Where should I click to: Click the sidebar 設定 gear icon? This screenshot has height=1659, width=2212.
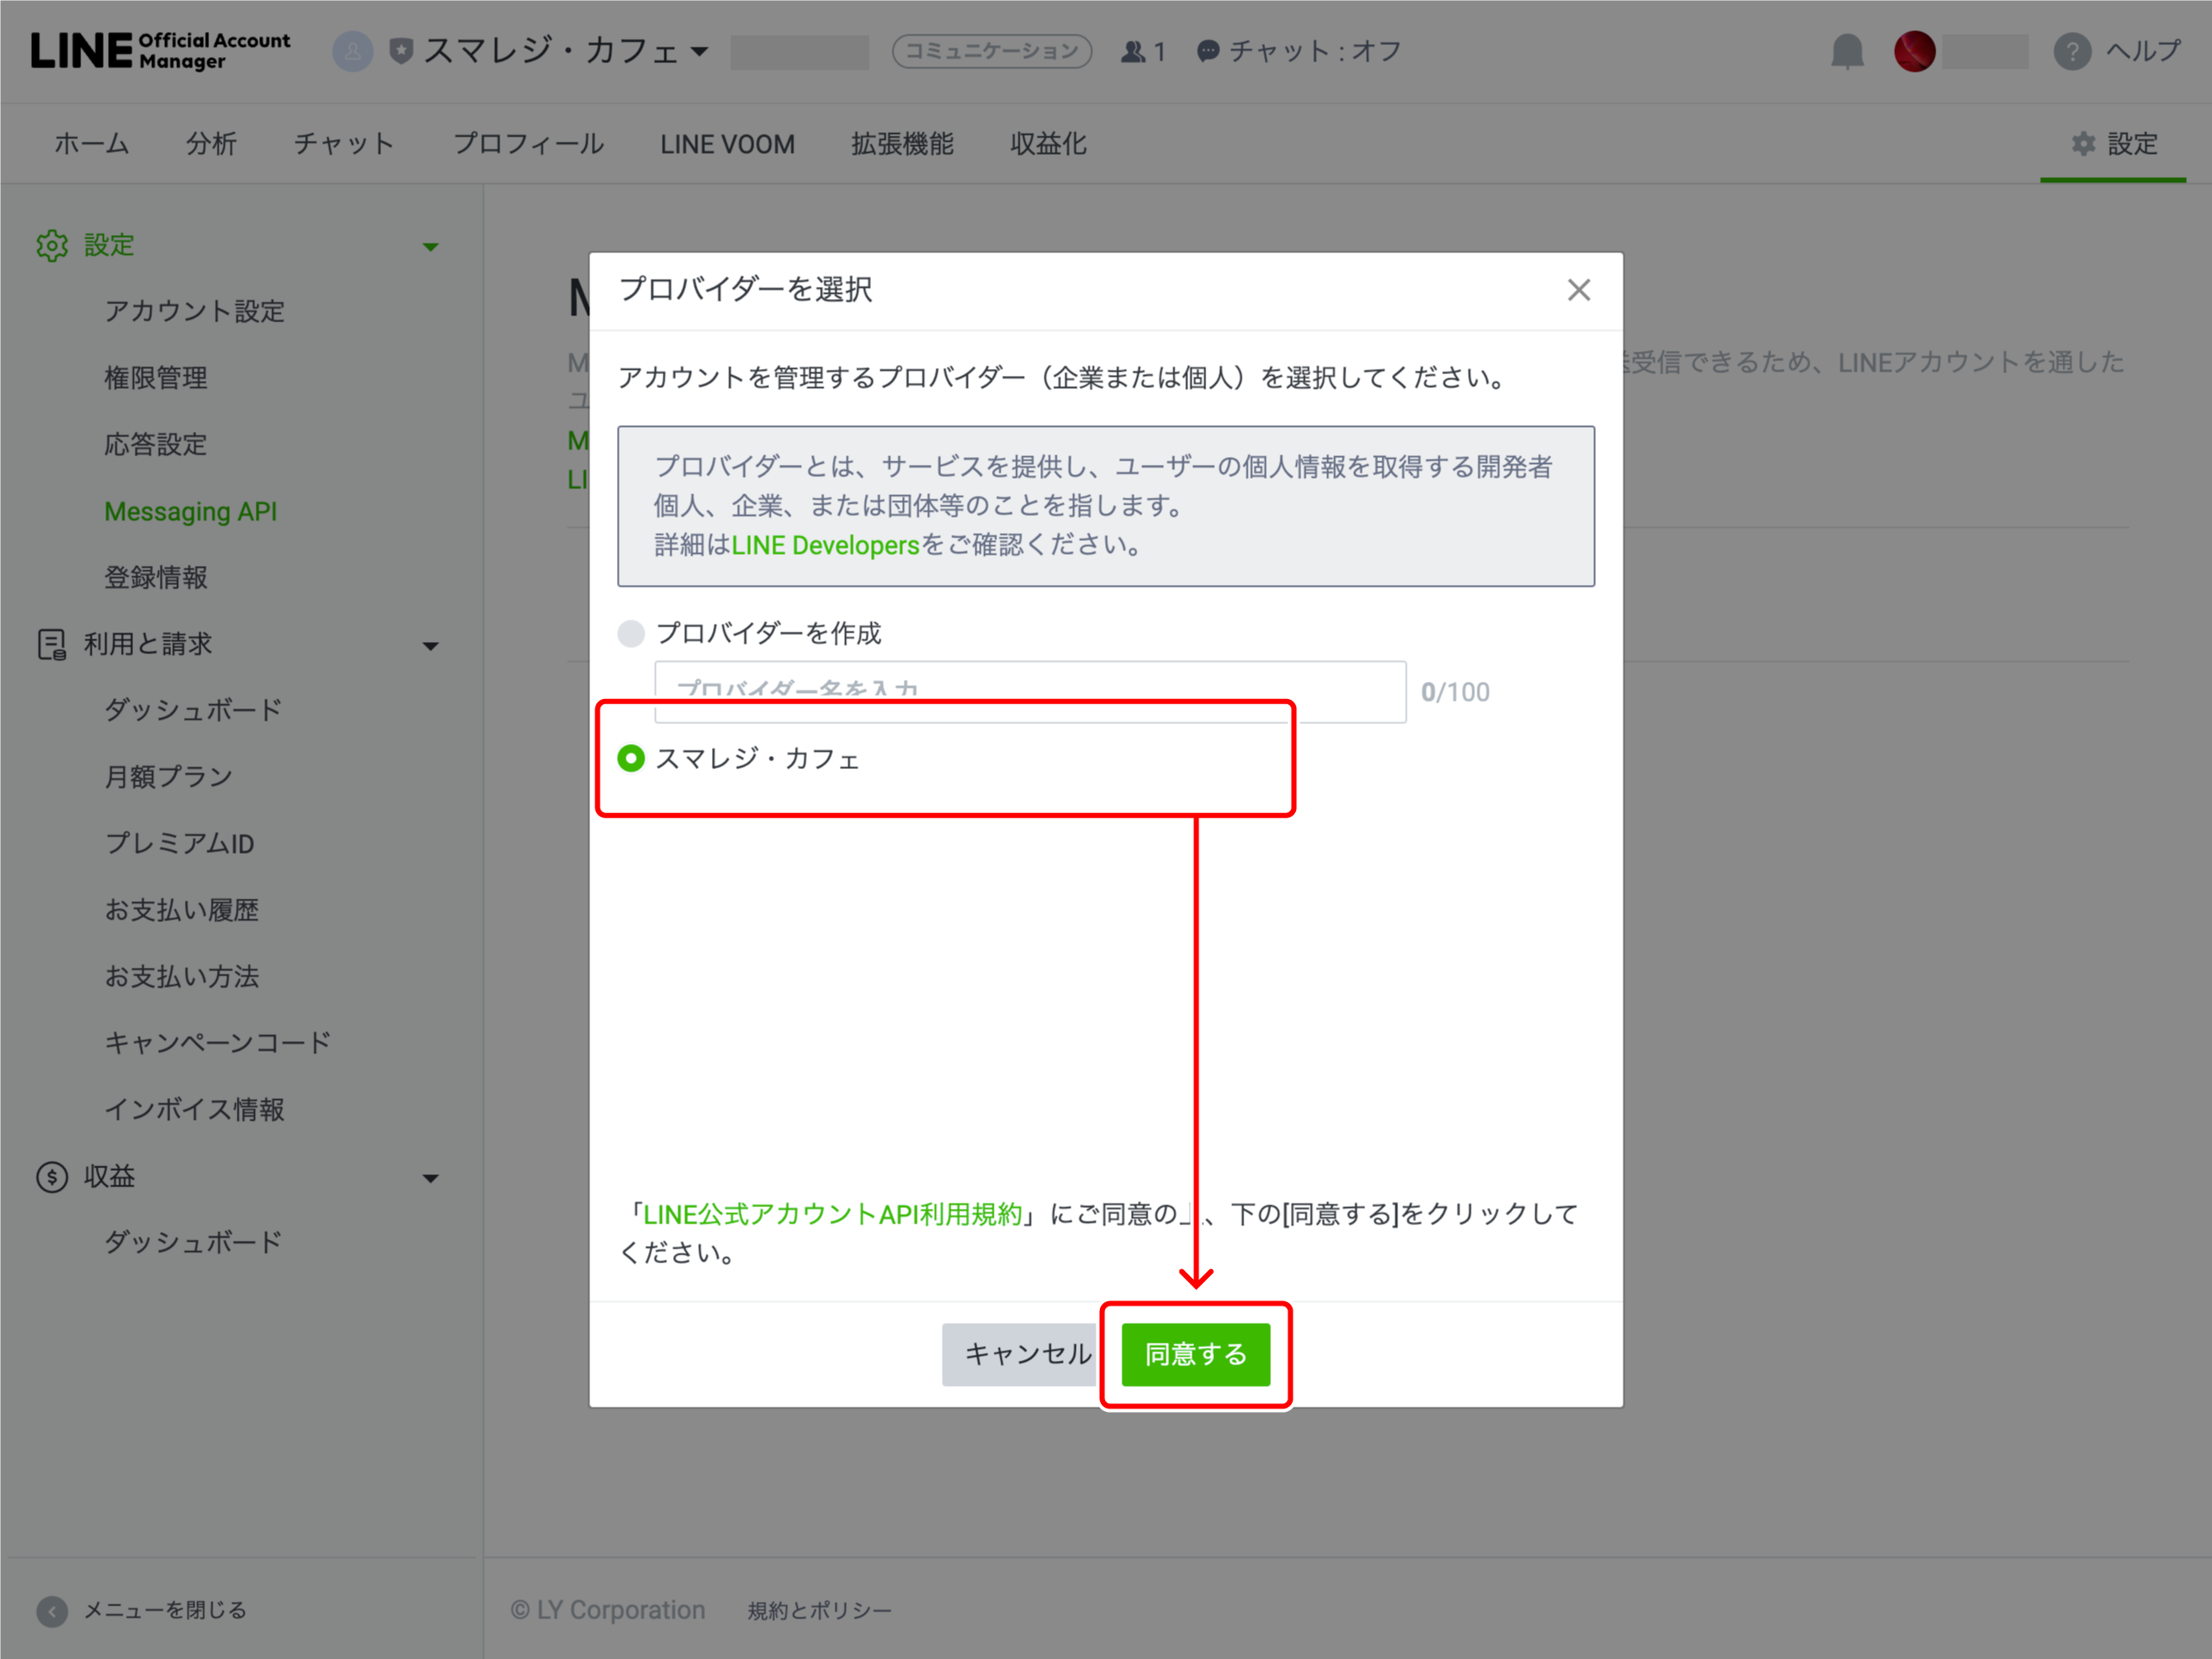pos(52,245)
